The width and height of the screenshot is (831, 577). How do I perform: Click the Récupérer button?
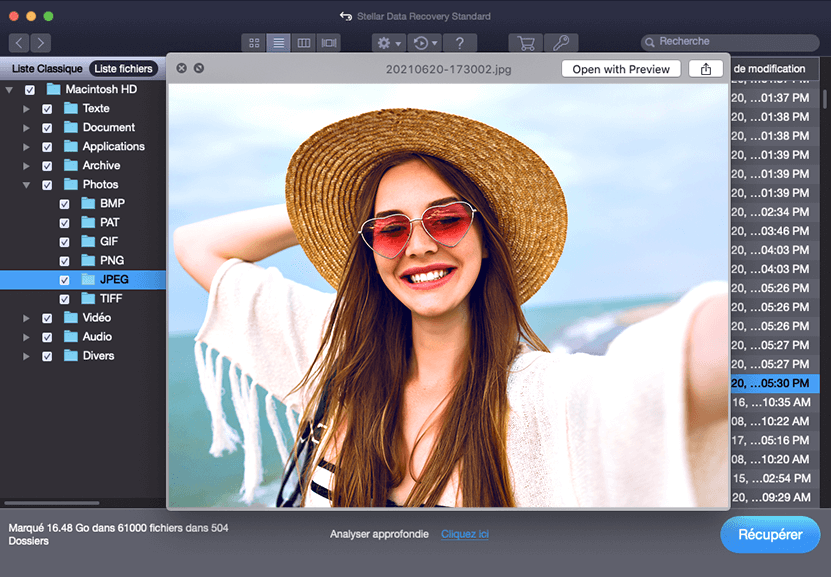pyautogui.click(x=769, y=534)
